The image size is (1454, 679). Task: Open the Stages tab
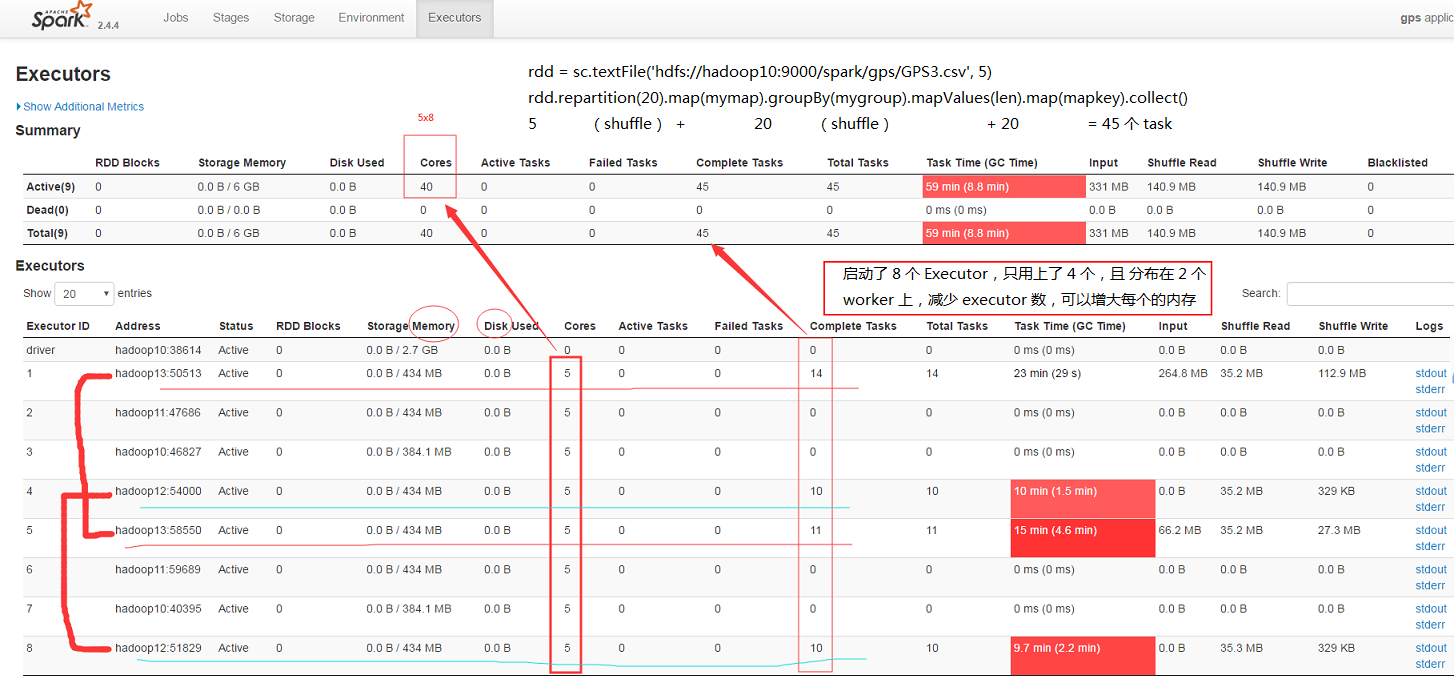231,18
